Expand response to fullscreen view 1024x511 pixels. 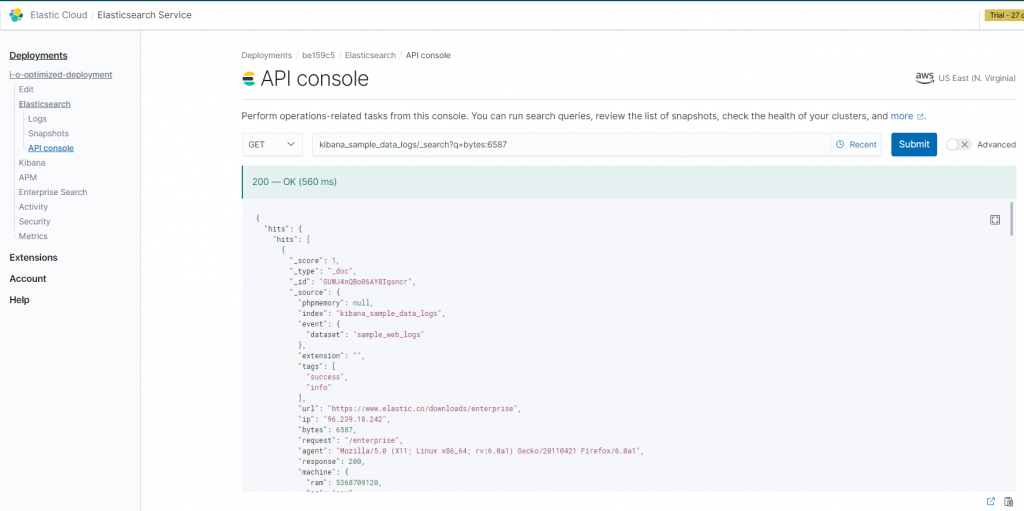pos(995,220)
